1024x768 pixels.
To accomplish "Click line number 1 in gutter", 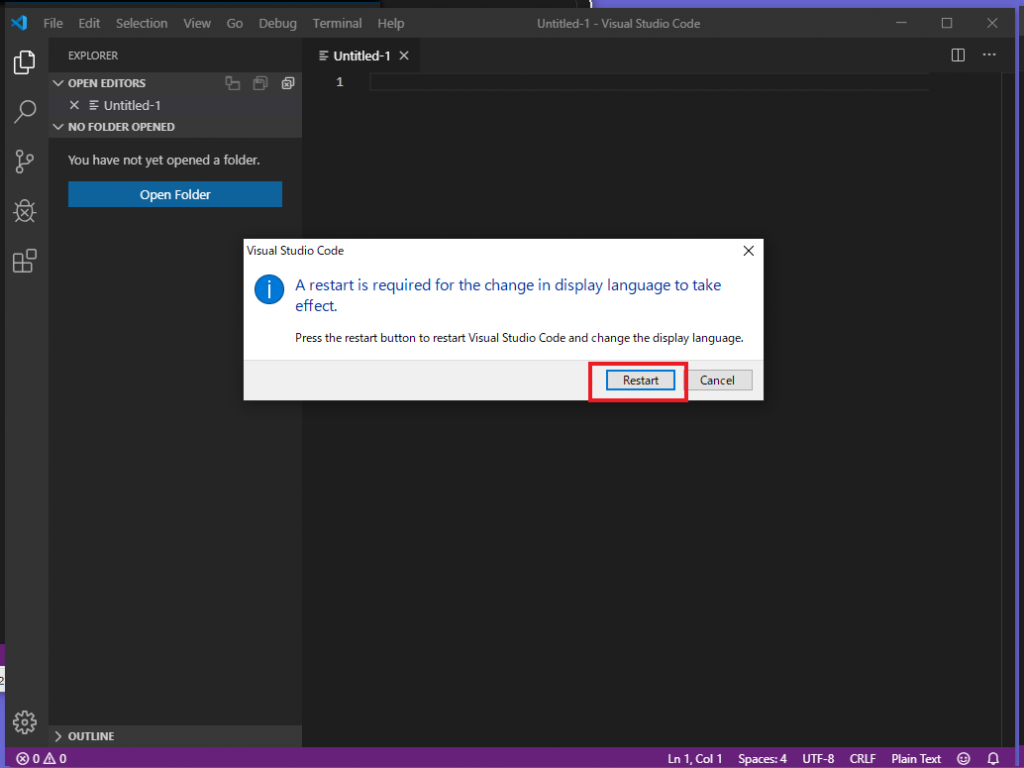I will point(340,82).
